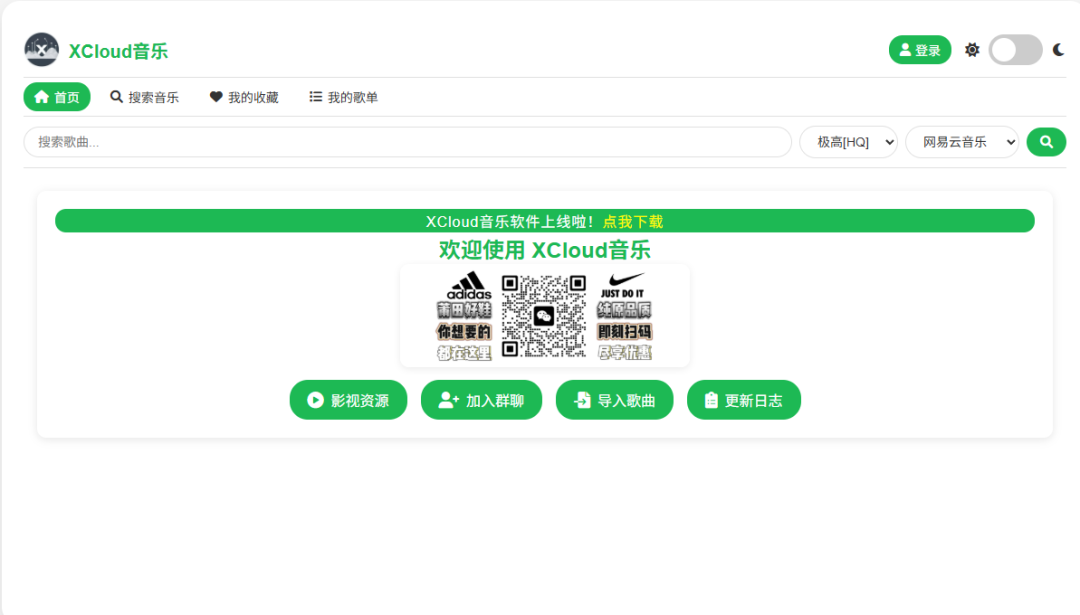This screenshot has height=615, width=1080.
Task: Toggle the theme slider next to the gear
Action: 1015,48
